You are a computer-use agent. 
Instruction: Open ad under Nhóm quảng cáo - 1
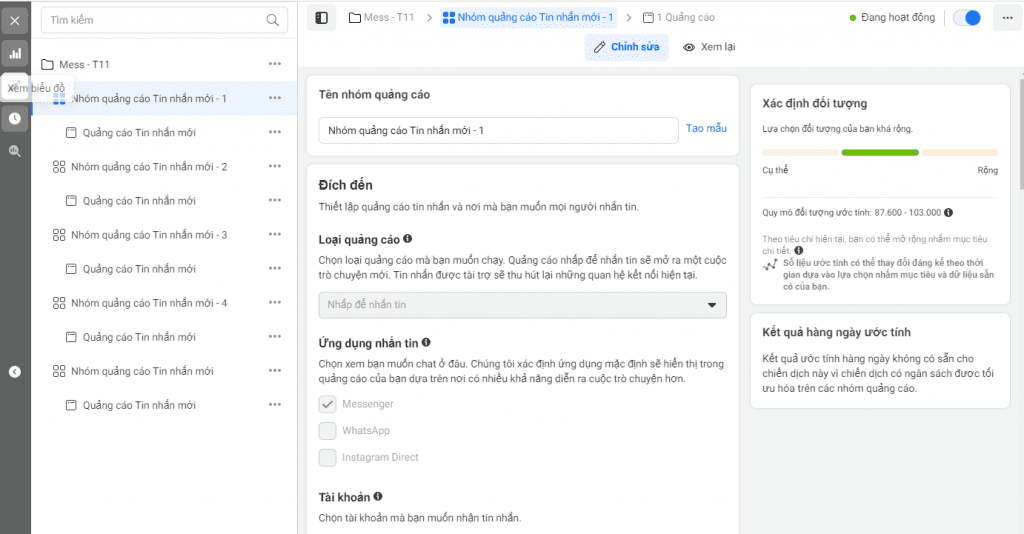point(138,133)
